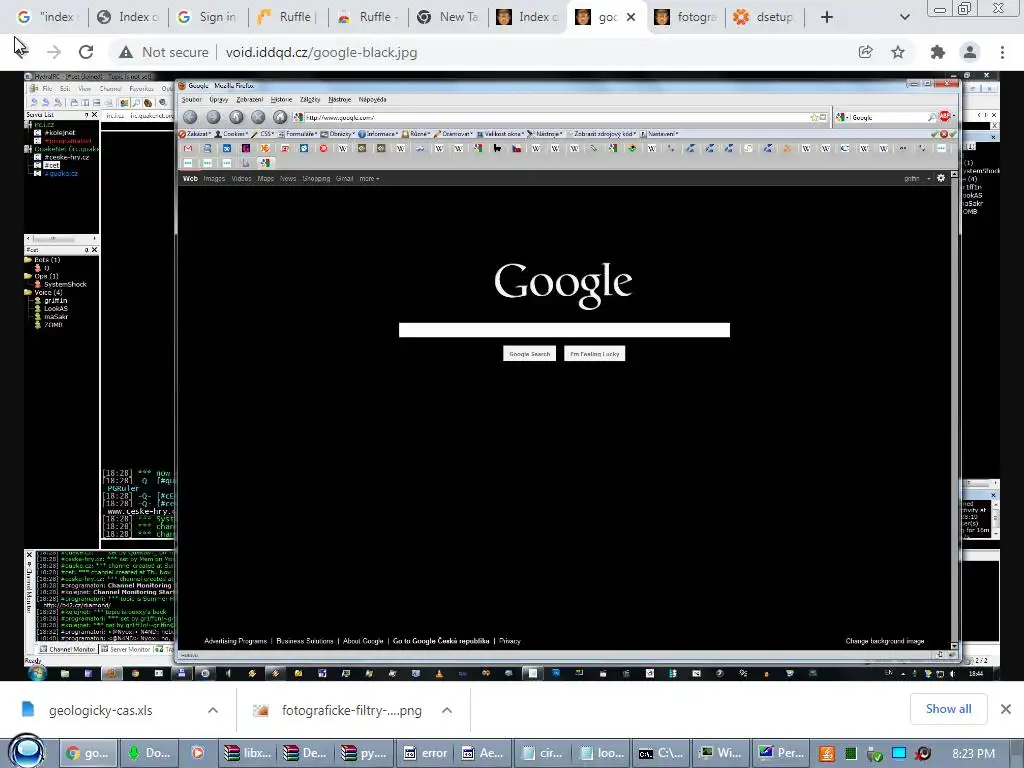Viewport: 1024px width, 768px height.
Task: Open the Windows Start orb
Action: tap(27, 752)
